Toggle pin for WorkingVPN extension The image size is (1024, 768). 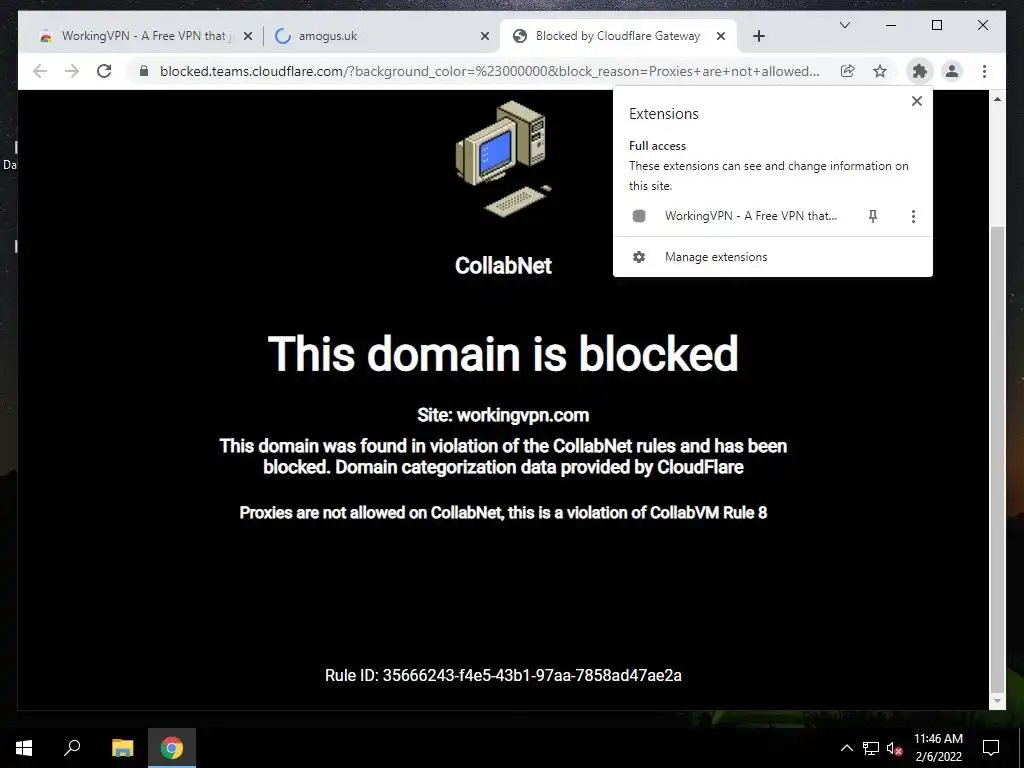872,216
